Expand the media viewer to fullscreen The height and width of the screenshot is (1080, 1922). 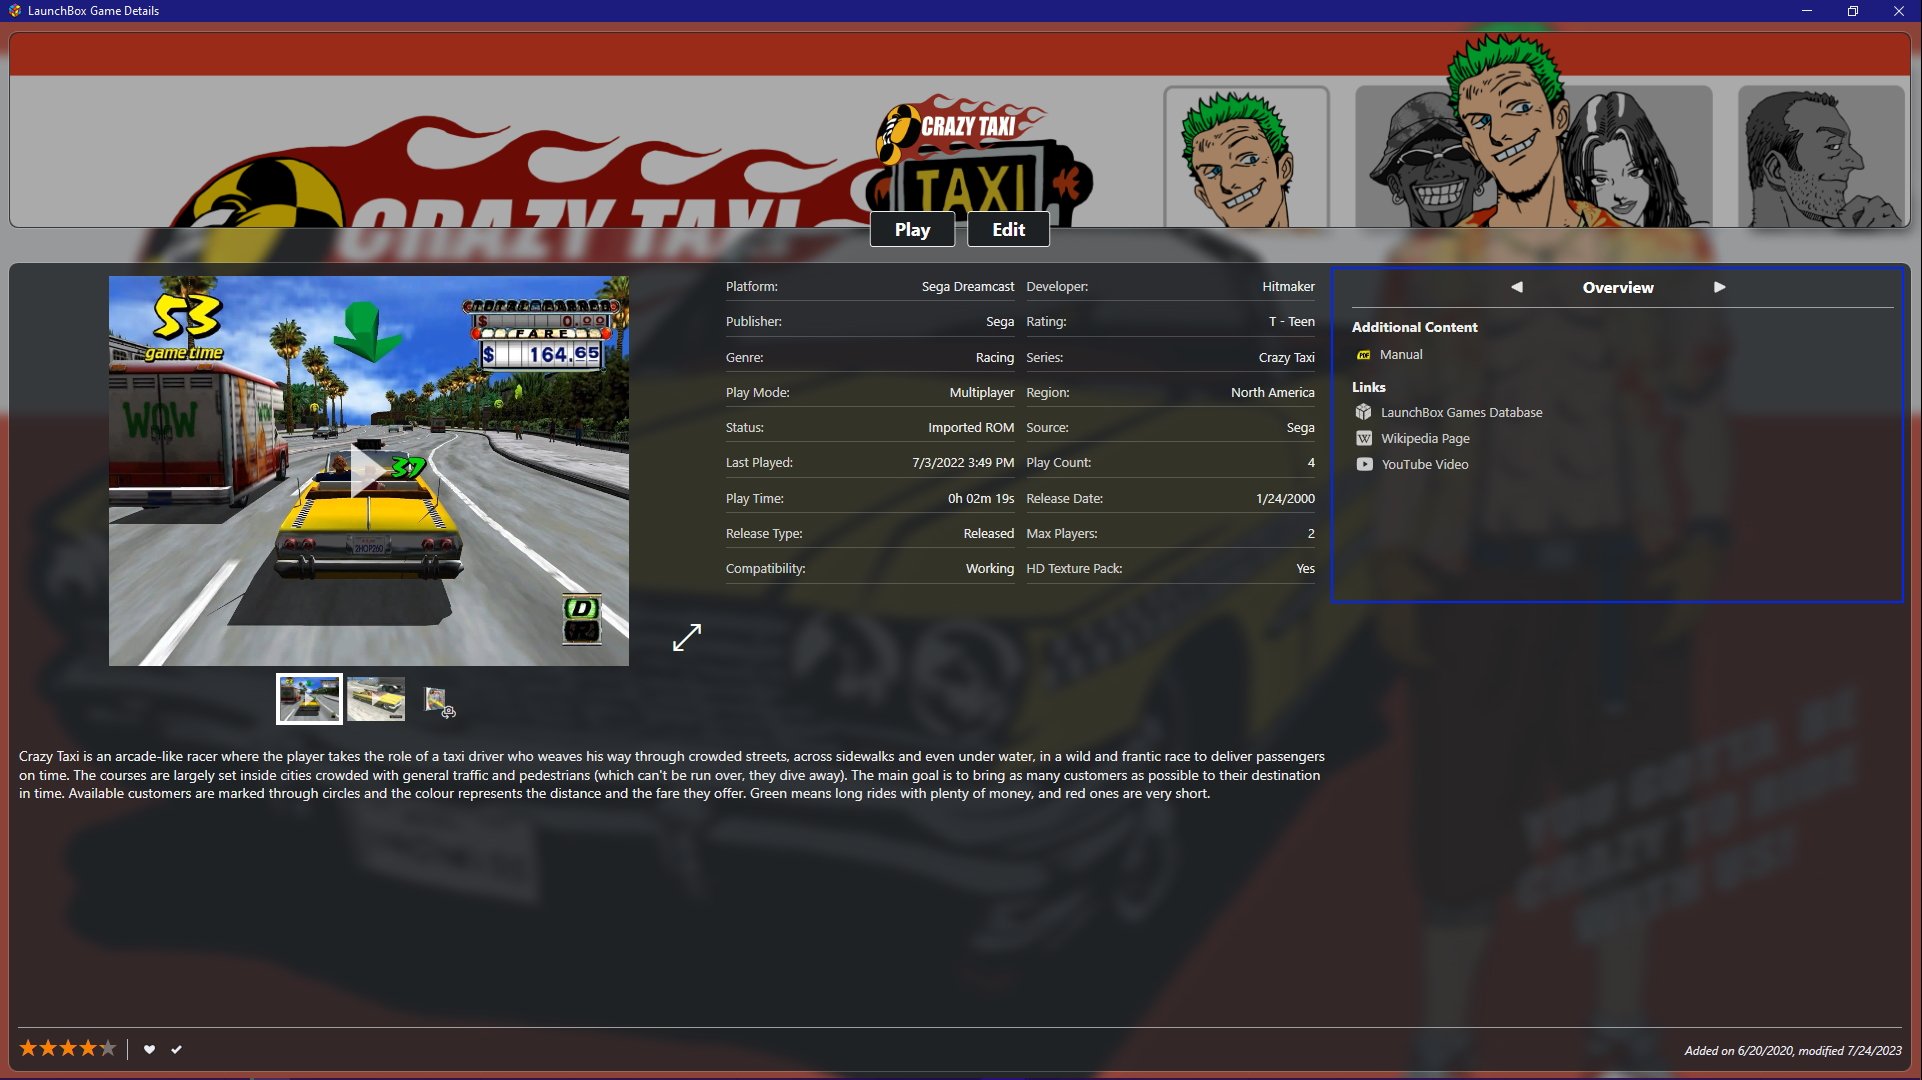[x=687, y=637]
